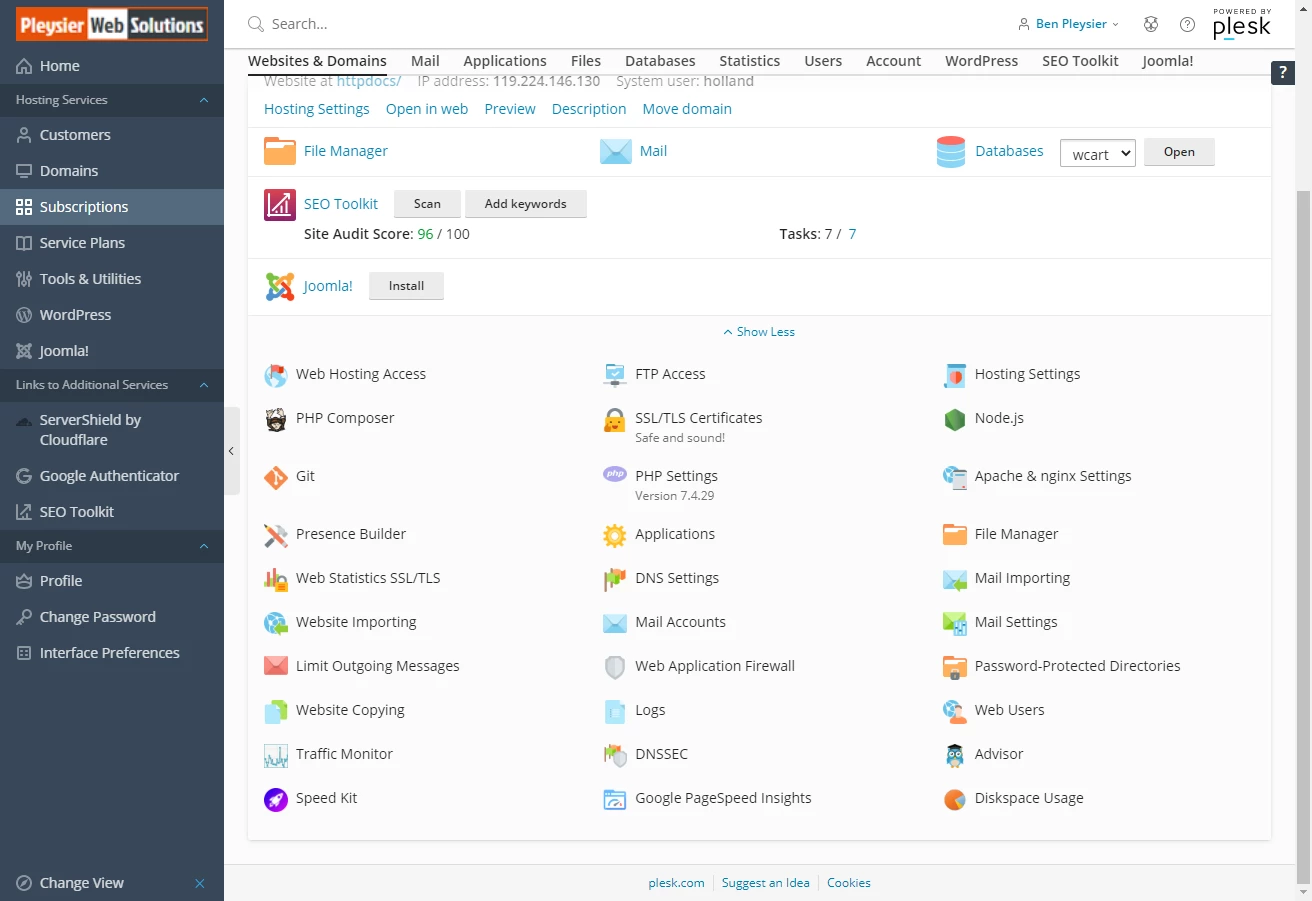Open the Web Hosting Access icon
This screenshot has height=901, width=1312.
tap(276, 375)
